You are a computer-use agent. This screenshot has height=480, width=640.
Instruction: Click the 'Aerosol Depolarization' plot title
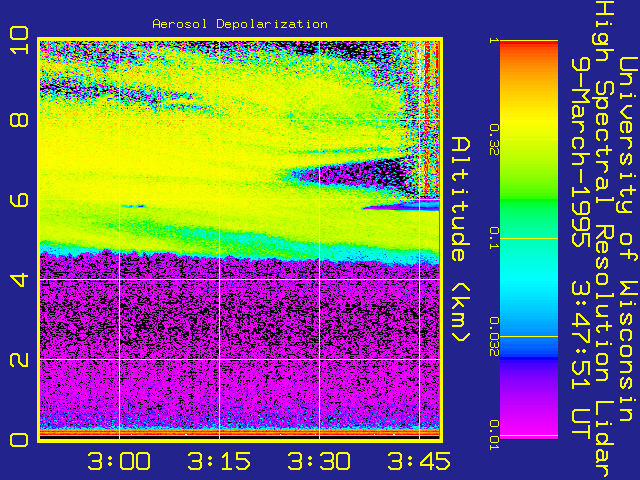point(240,24)
